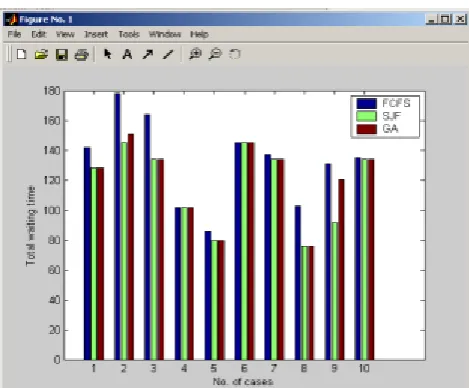Minimize the Figure No. 1 window
This screenshot has width=469, height=388.
click(x=431, y=19)
